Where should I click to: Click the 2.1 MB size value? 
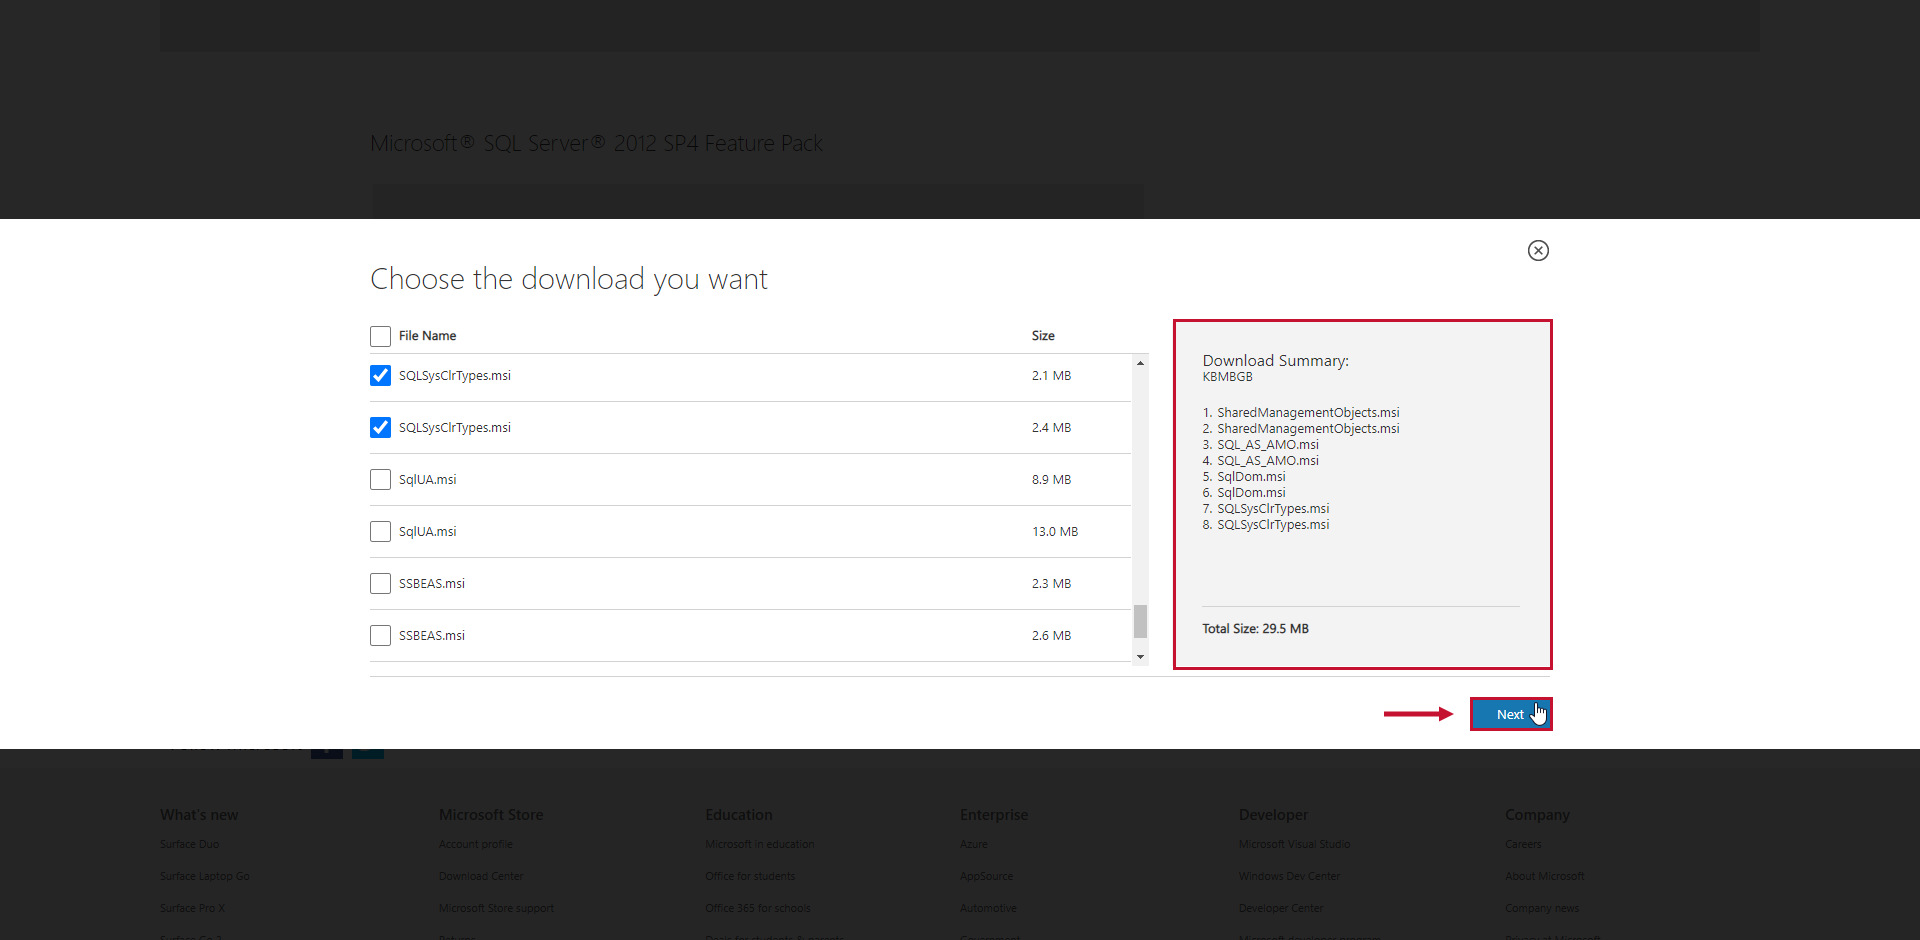pos(1051,376)
